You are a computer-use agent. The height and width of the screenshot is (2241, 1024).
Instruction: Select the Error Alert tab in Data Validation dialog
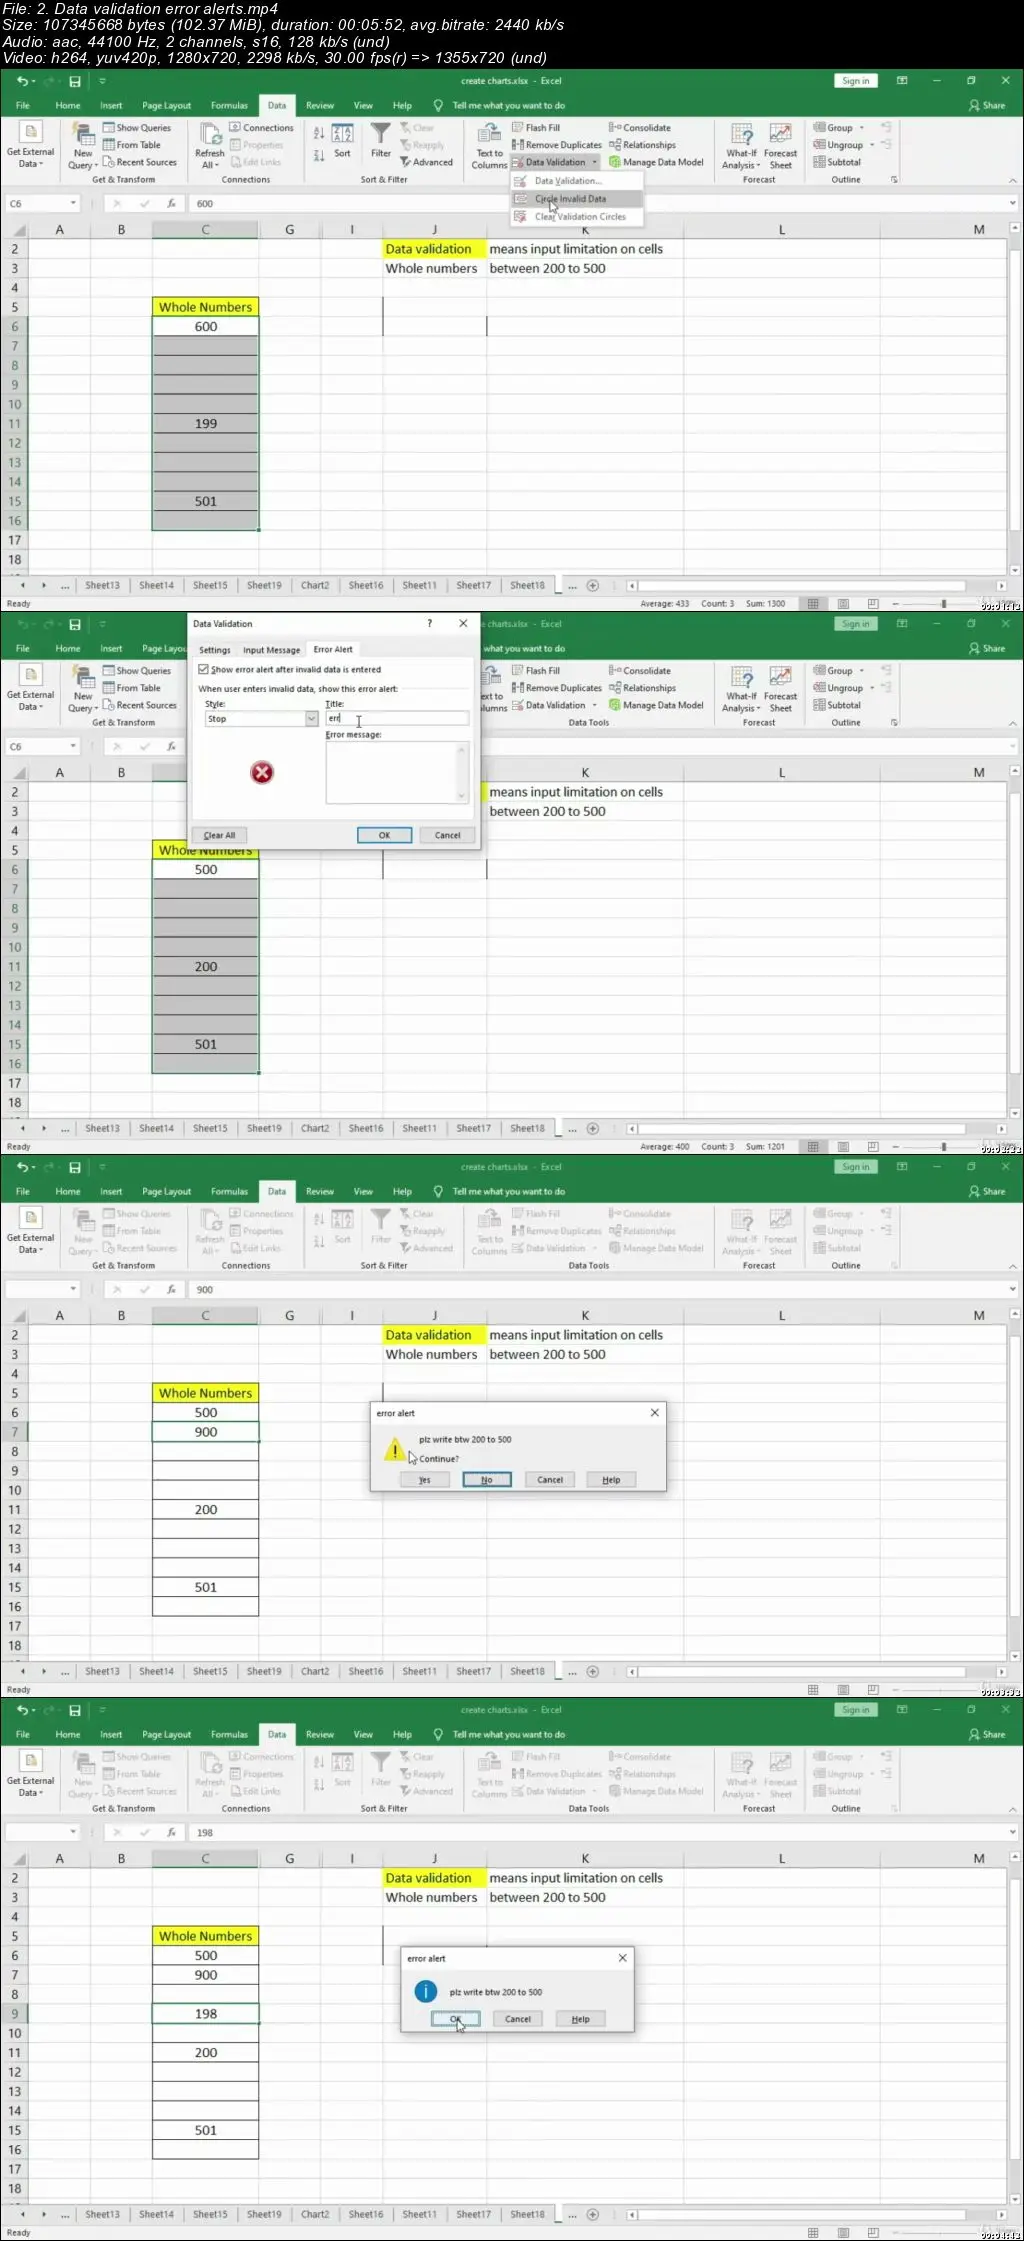[333, 649]
